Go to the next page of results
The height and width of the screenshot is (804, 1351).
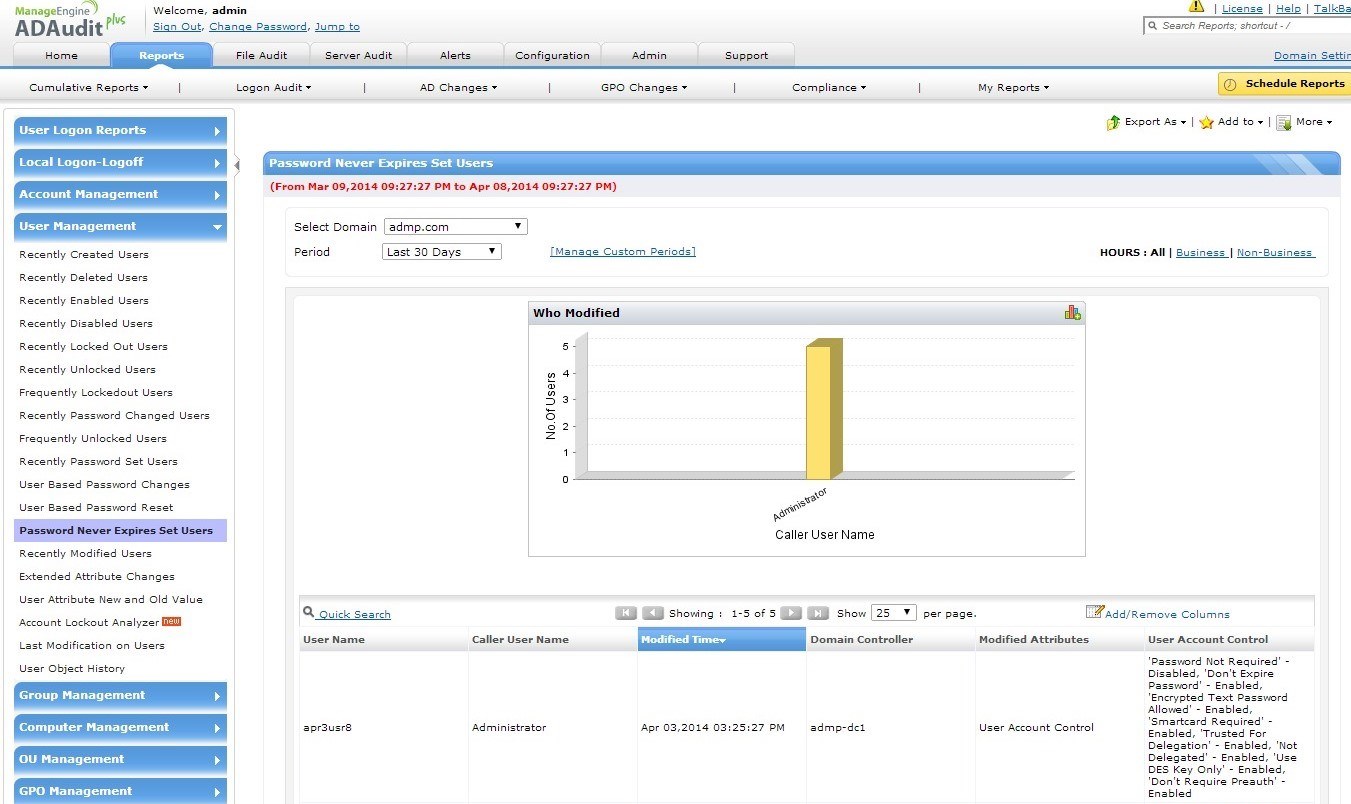click(790, 613)
